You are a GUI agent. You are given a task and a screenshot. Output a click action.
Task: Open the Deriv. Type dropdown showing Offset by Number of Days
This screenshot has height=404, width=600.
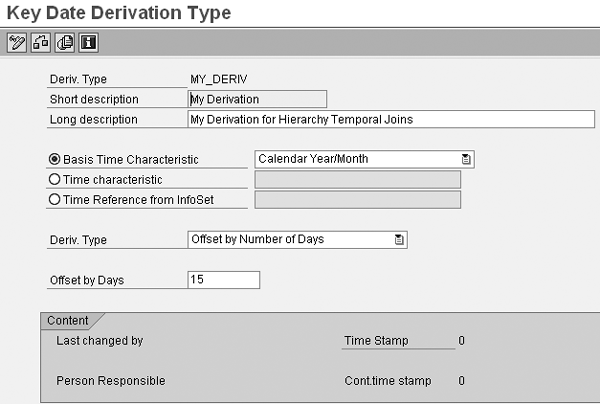297,240
